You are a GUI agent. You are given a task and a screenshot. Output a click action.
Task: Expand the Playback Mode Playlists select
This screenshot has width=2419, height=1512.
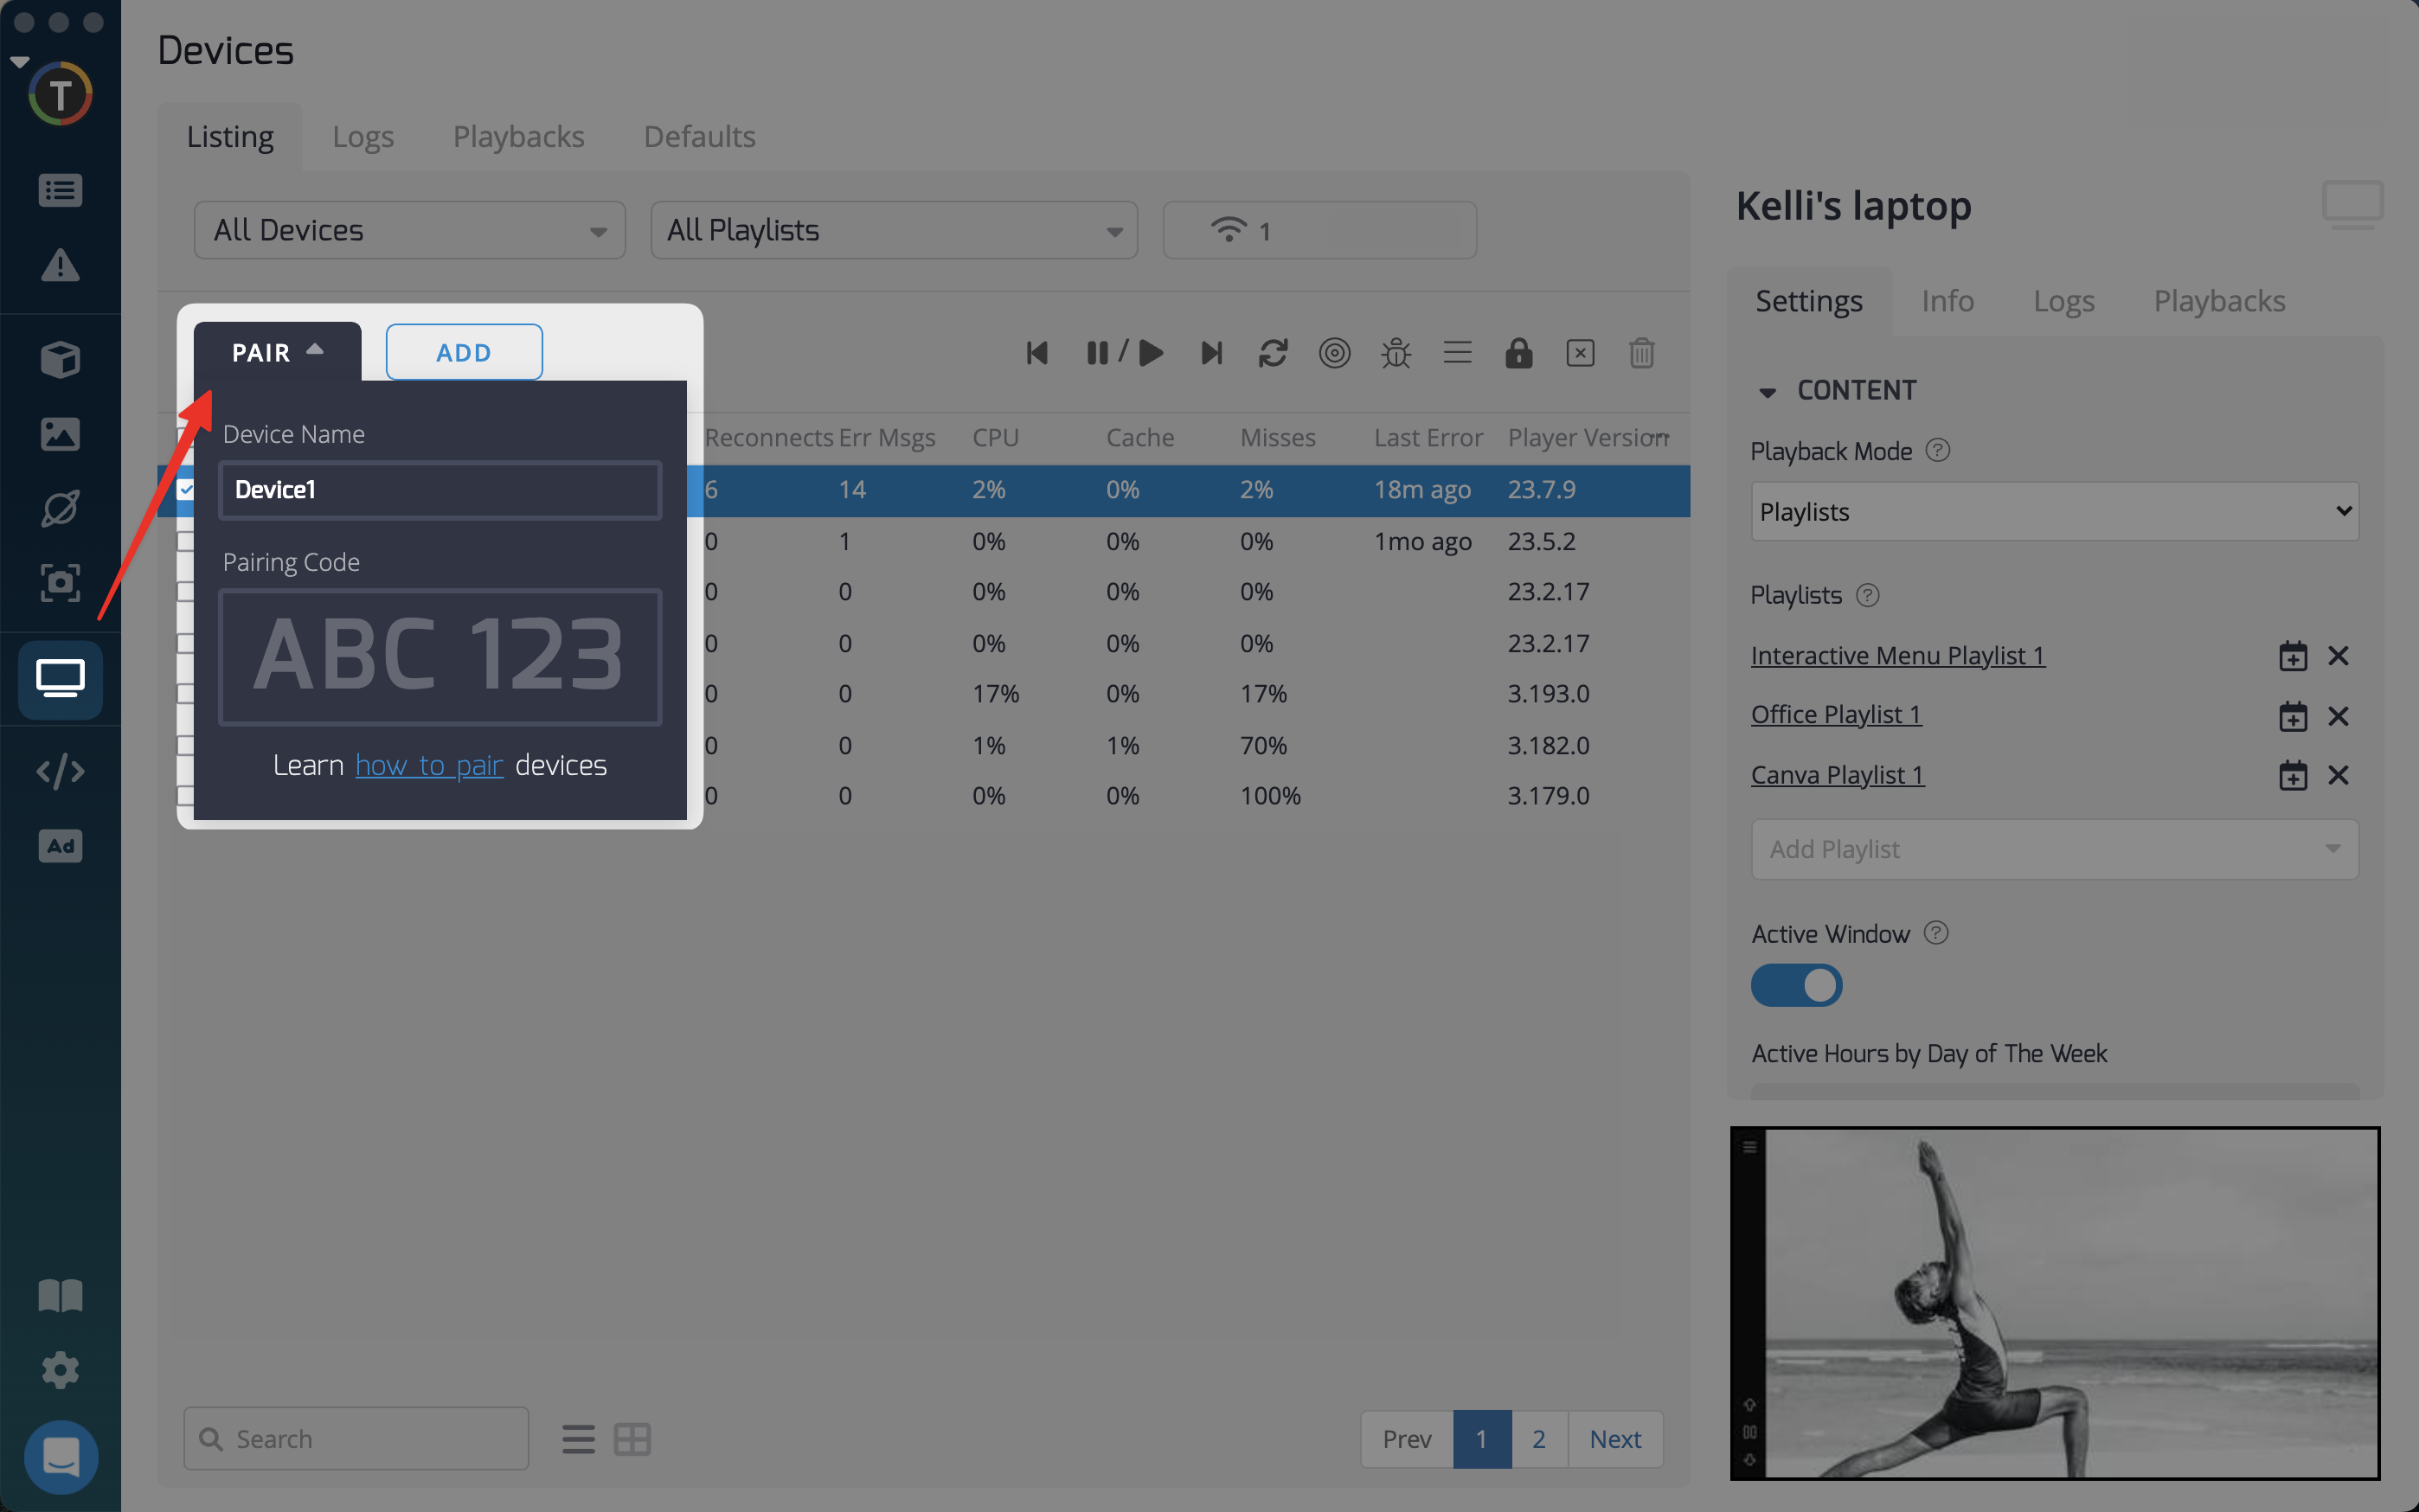pos(2054,511)
